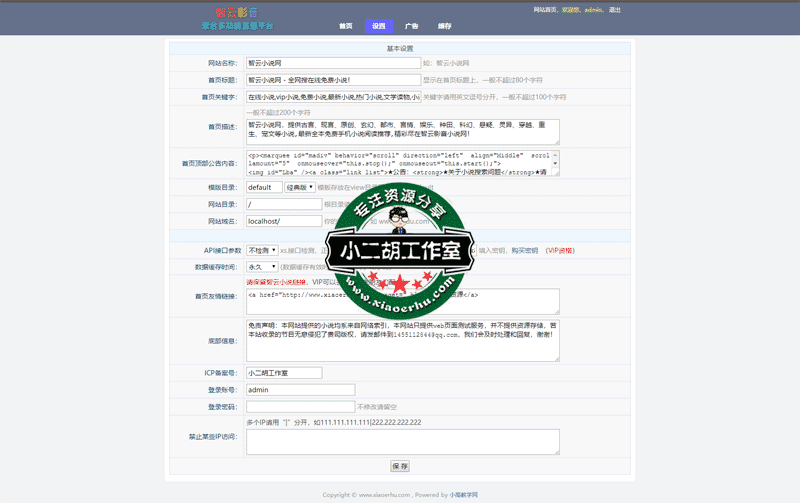Switch to the 缓存 navigation tab
The image size is (800, 503).
coord(444,26)
